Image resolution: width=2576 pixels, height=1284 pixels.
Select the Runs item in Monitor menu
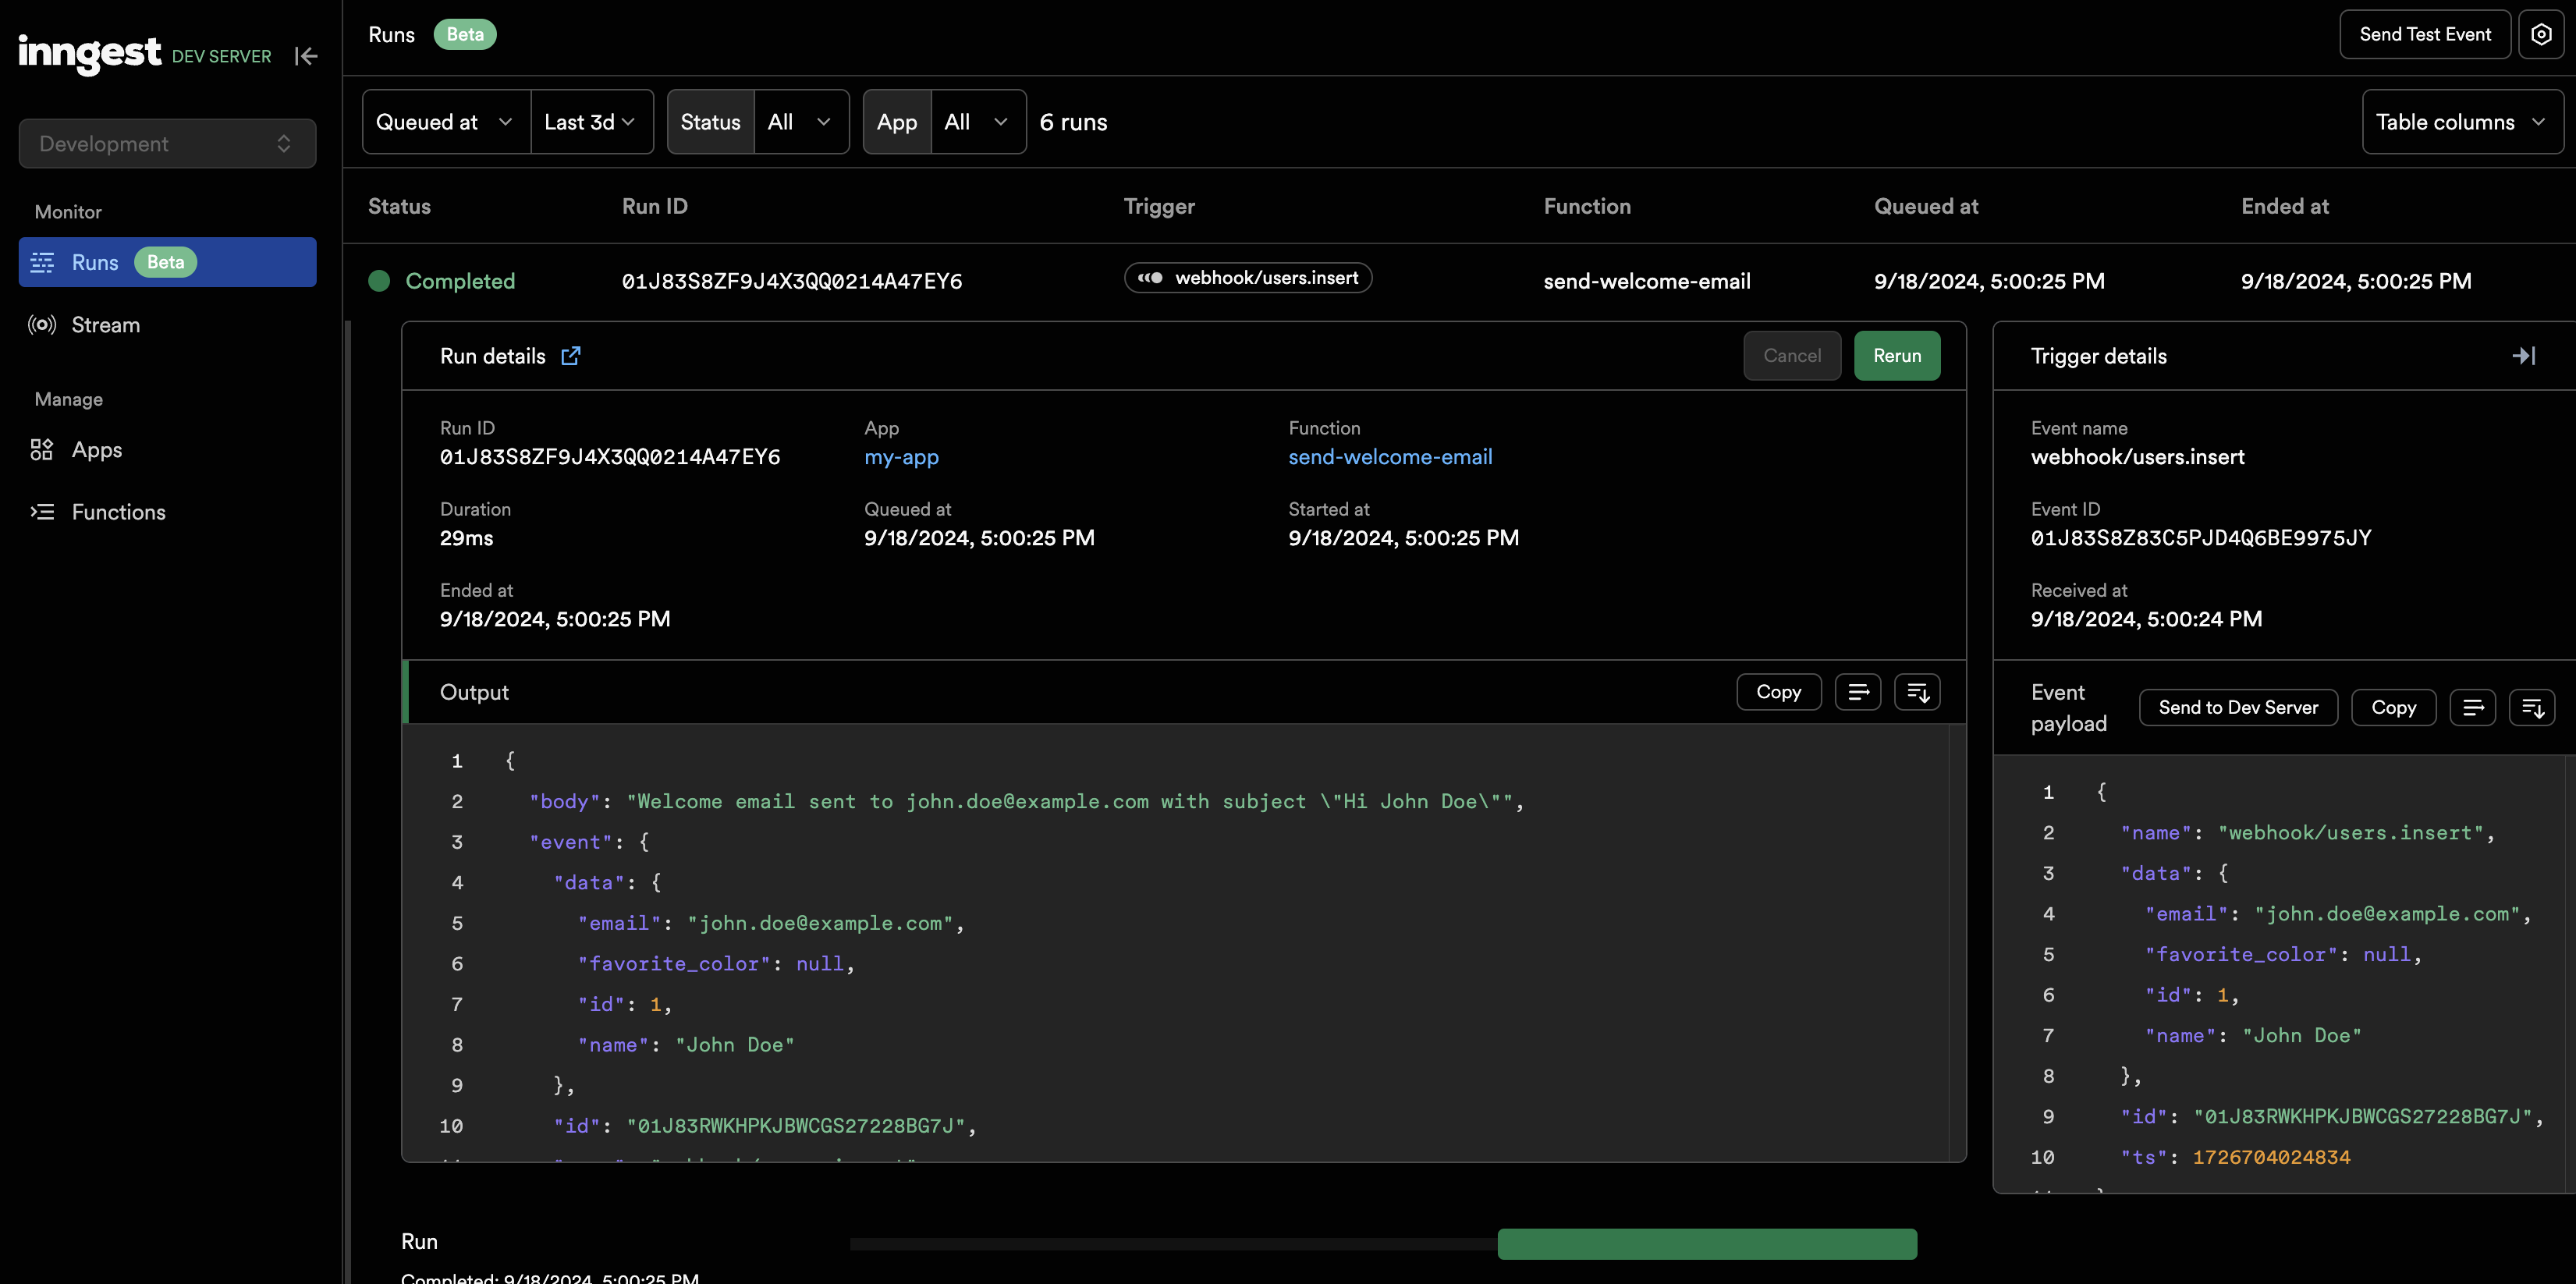[x=167, y=262]
